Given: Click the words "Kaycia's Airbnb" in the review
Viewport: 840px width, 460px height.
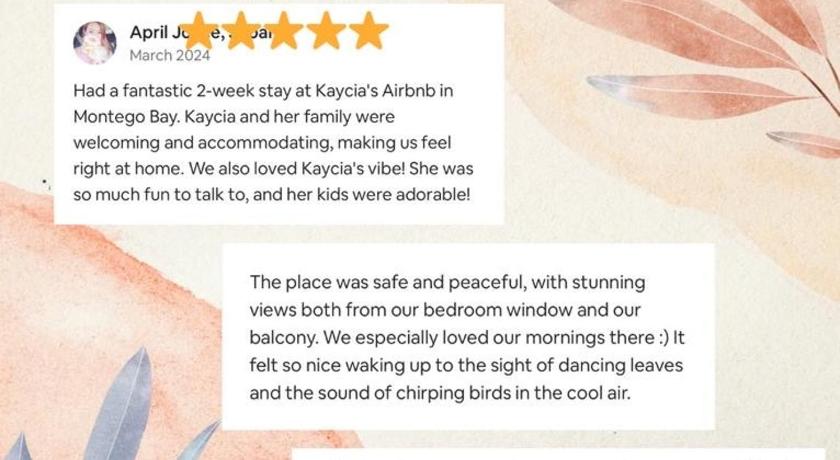Looking at the screenshot, I should pyautogui.click(x=375, y=91).
